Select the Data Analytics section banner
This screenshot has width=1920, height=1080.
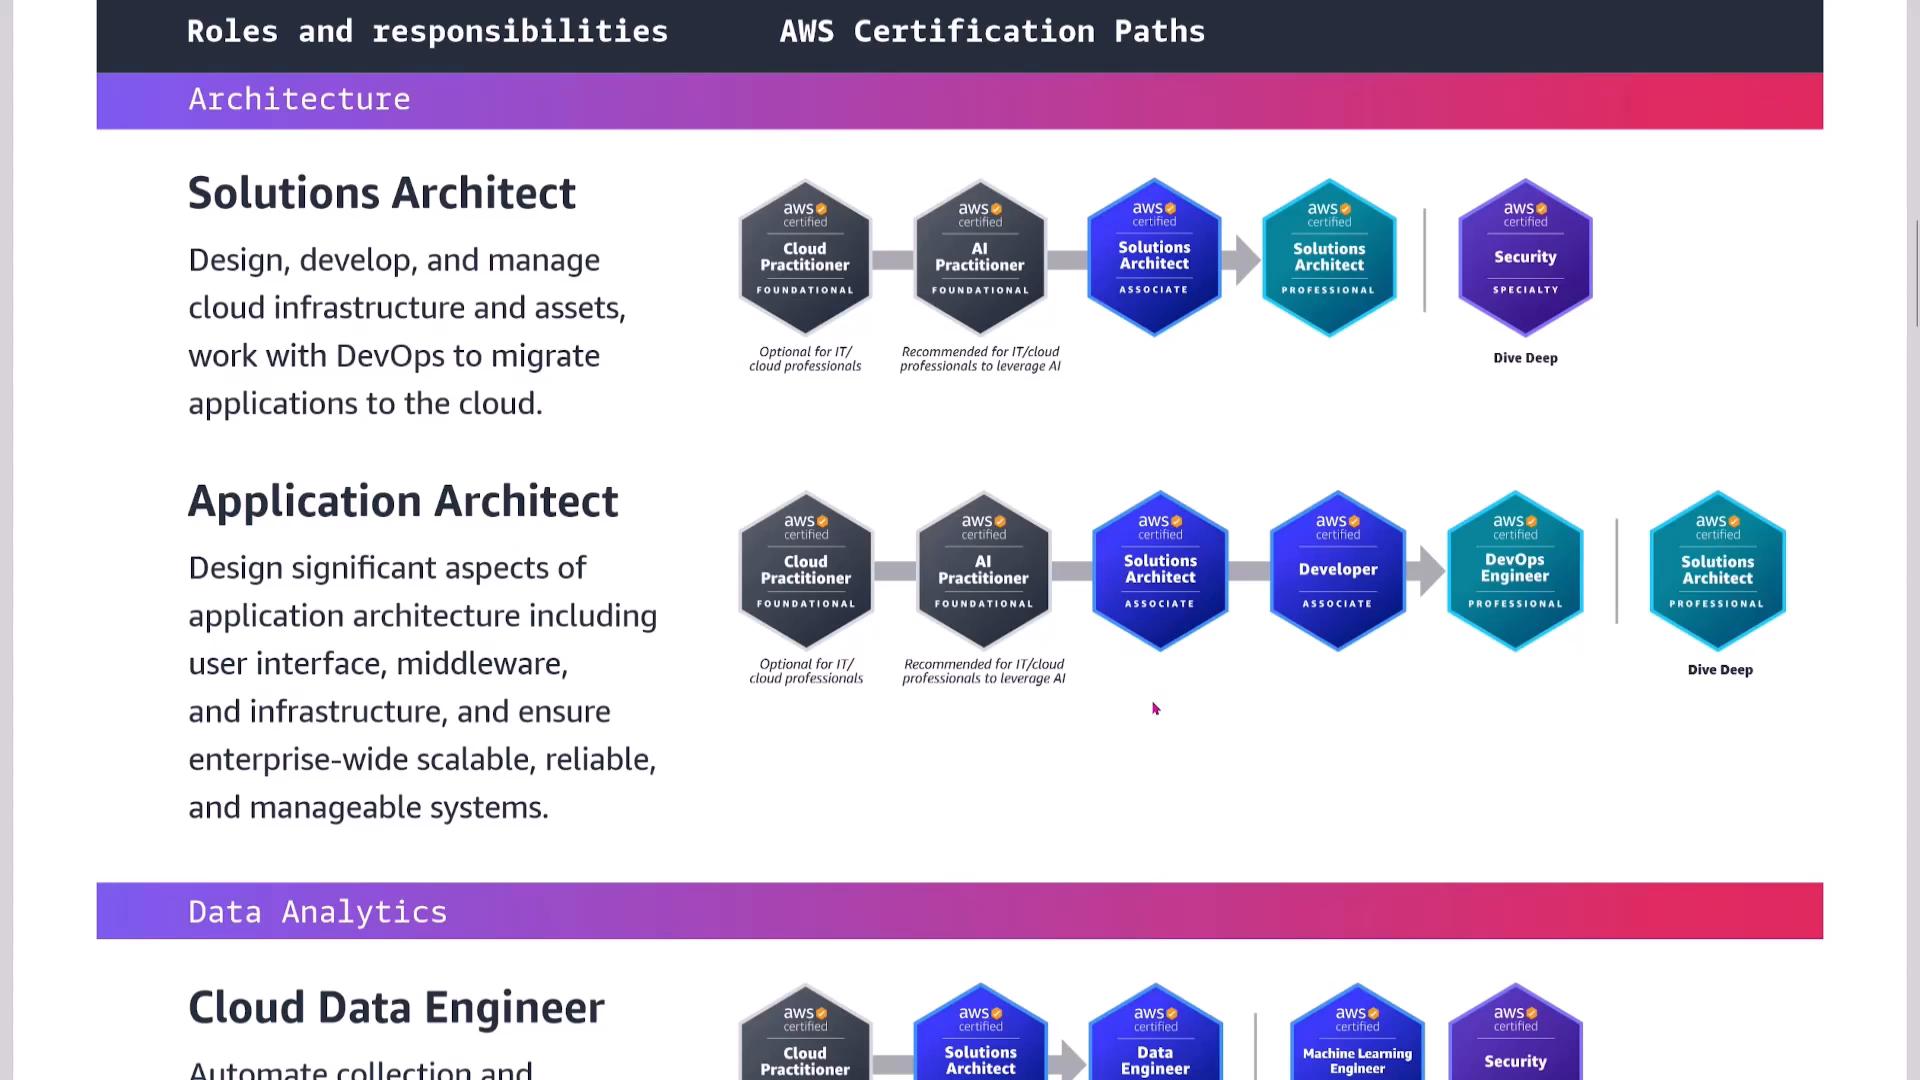click(960, 911)
